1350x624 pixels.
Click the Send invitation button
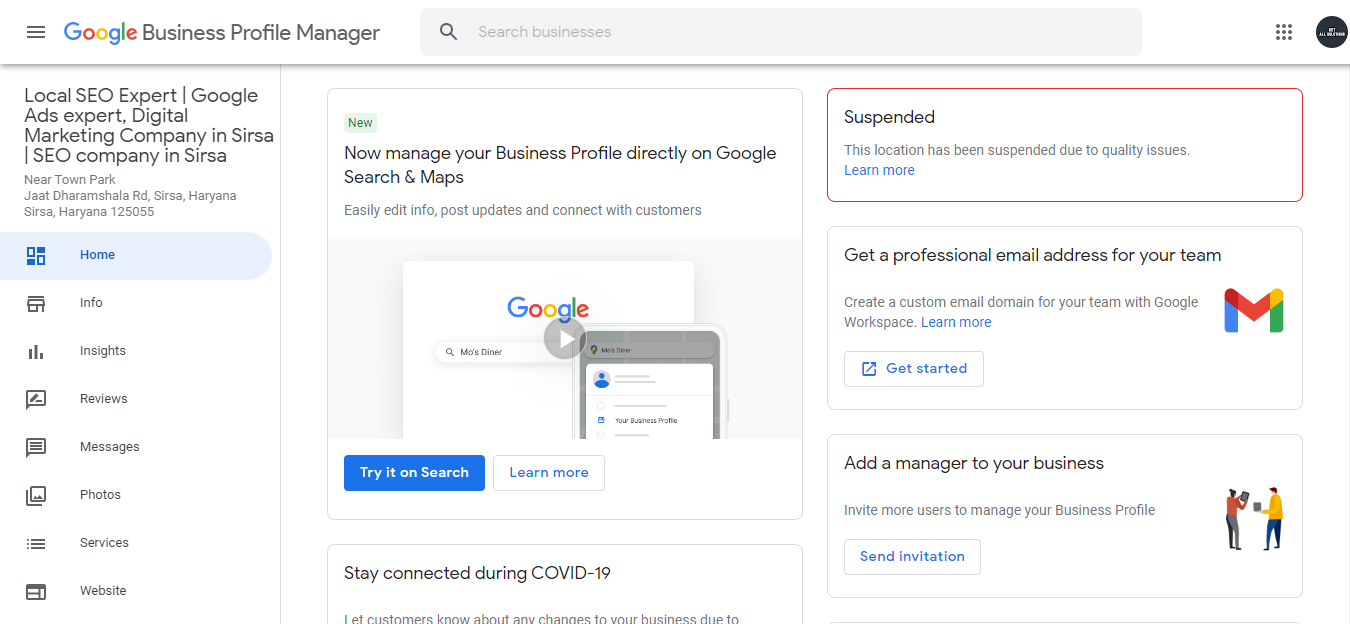pos(912,557)
